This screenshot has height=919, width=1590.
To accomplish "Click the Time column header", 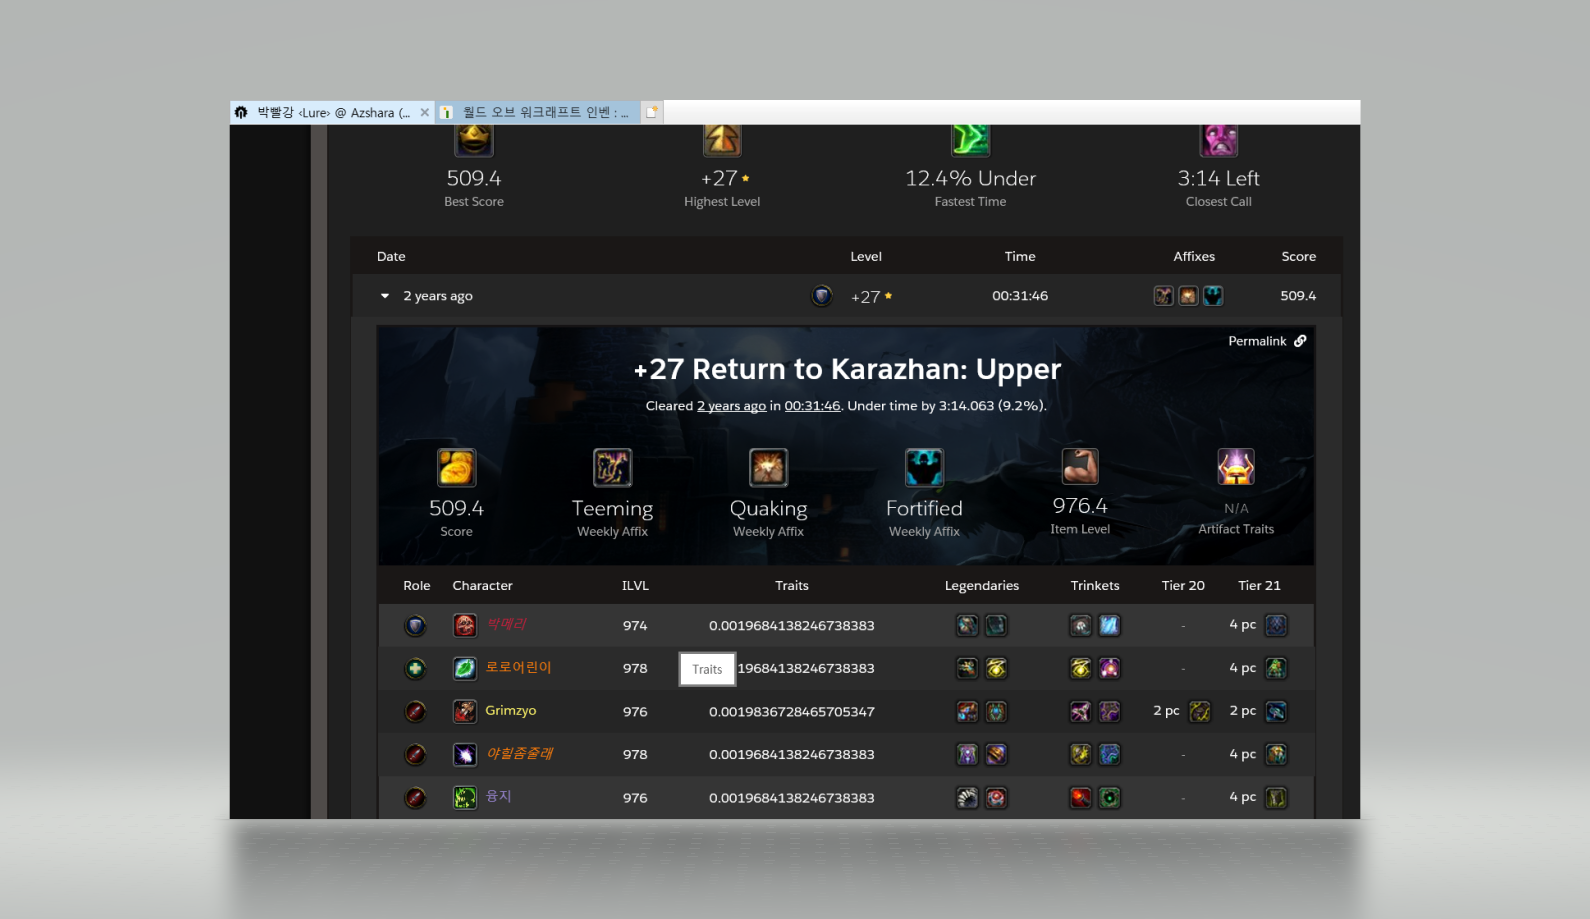I will 1020,257.
